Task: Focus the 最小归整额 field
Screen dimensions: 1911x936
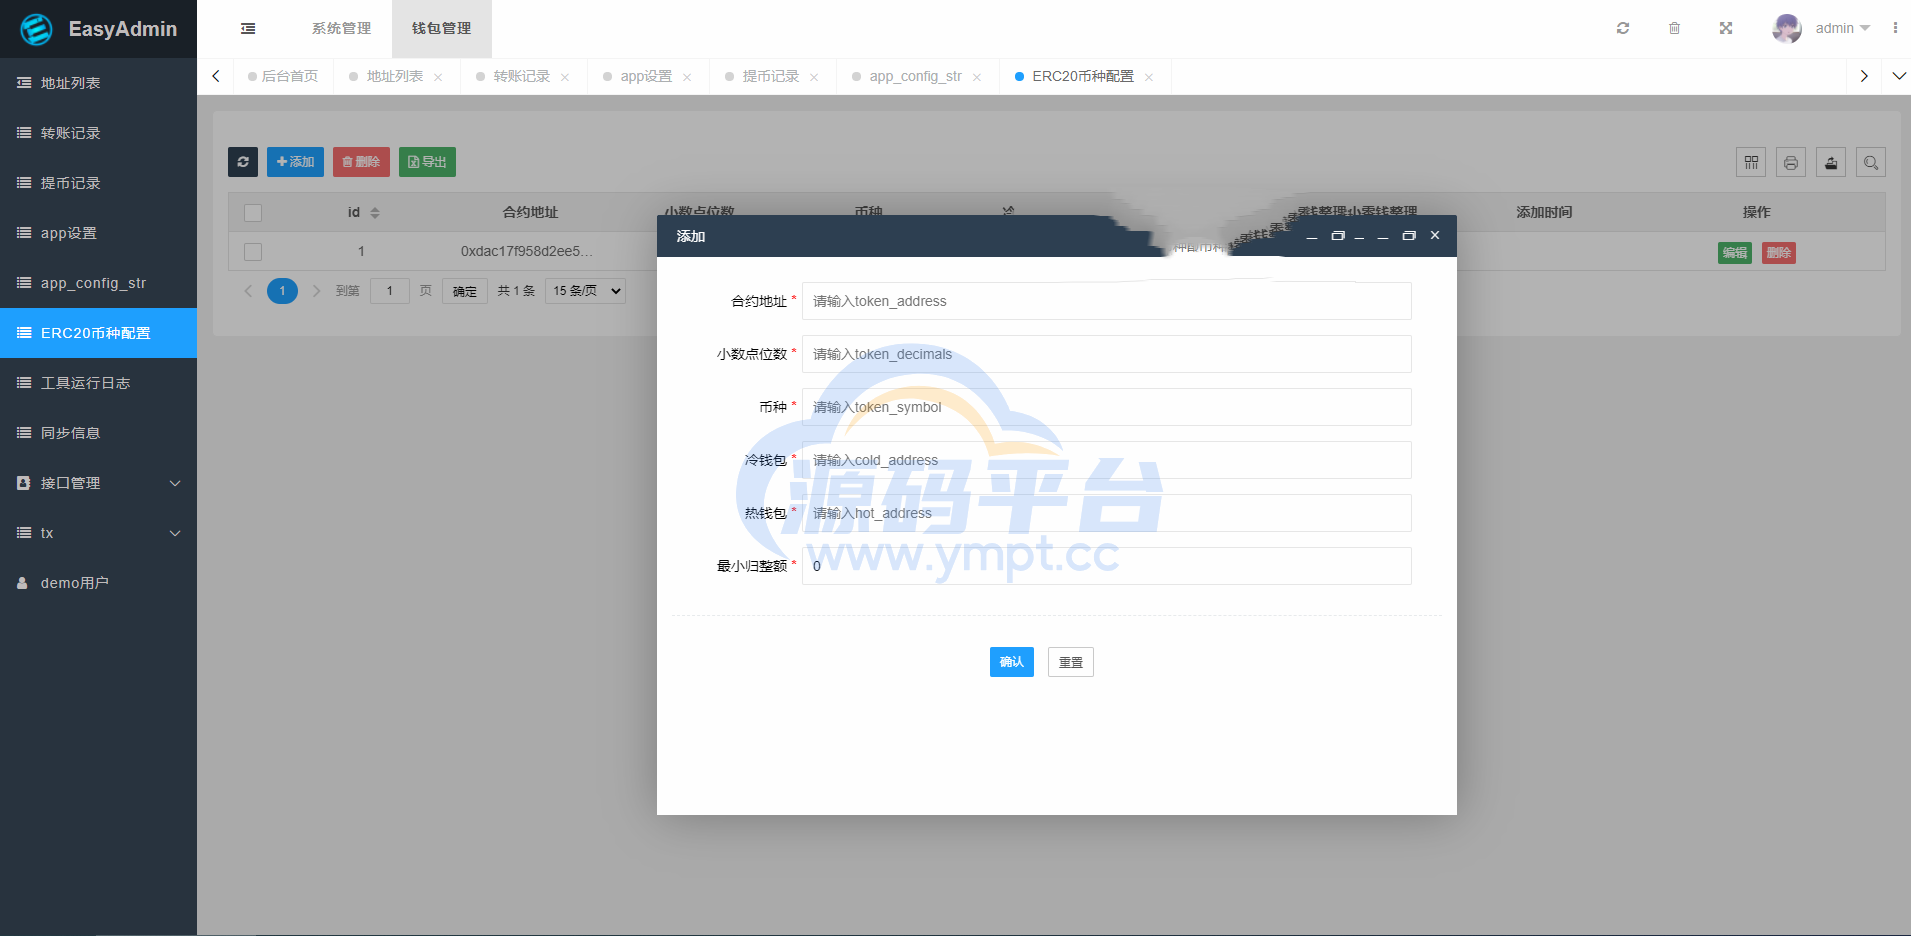Action: click(x=1107, y=566)
